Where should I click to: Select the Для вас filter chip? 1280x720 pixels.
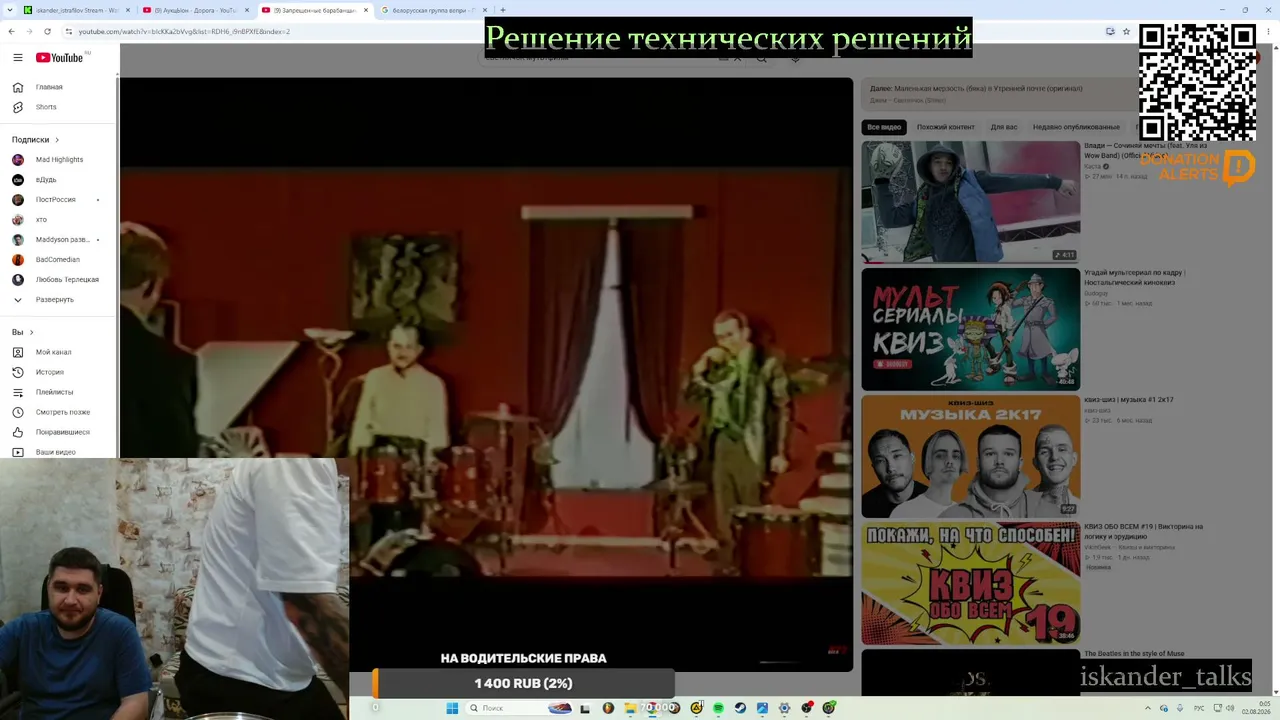coord(1004,127)
